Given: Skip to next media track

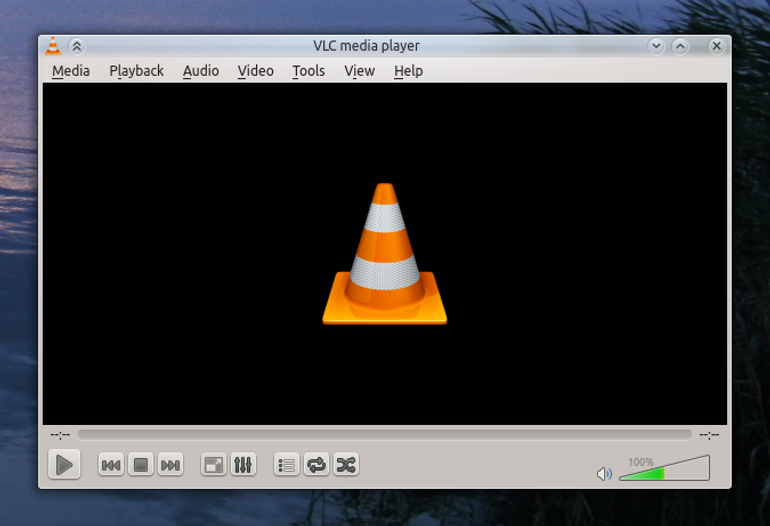Looking at the screenshot, I should click(170, 465).
